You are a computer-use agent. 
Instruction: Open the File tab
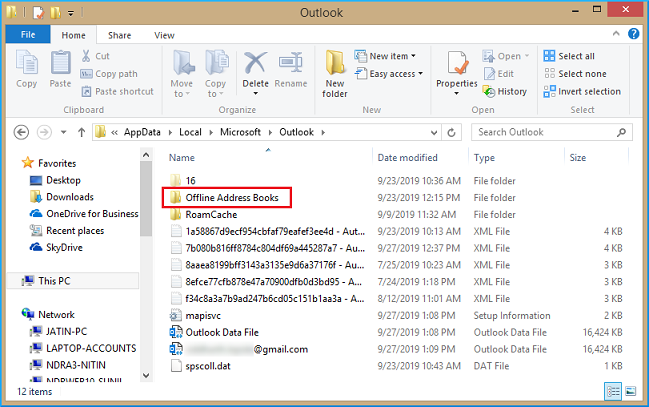(28, 35)
